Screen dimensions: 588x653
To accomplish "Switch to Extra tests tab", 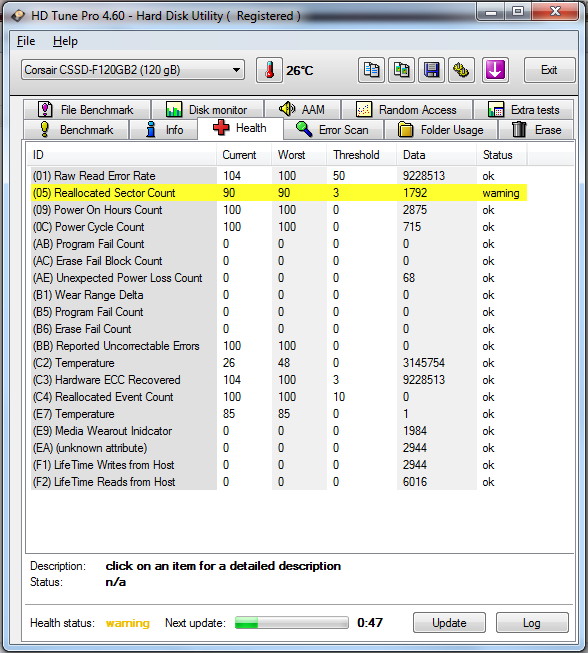I will [523, 110].
